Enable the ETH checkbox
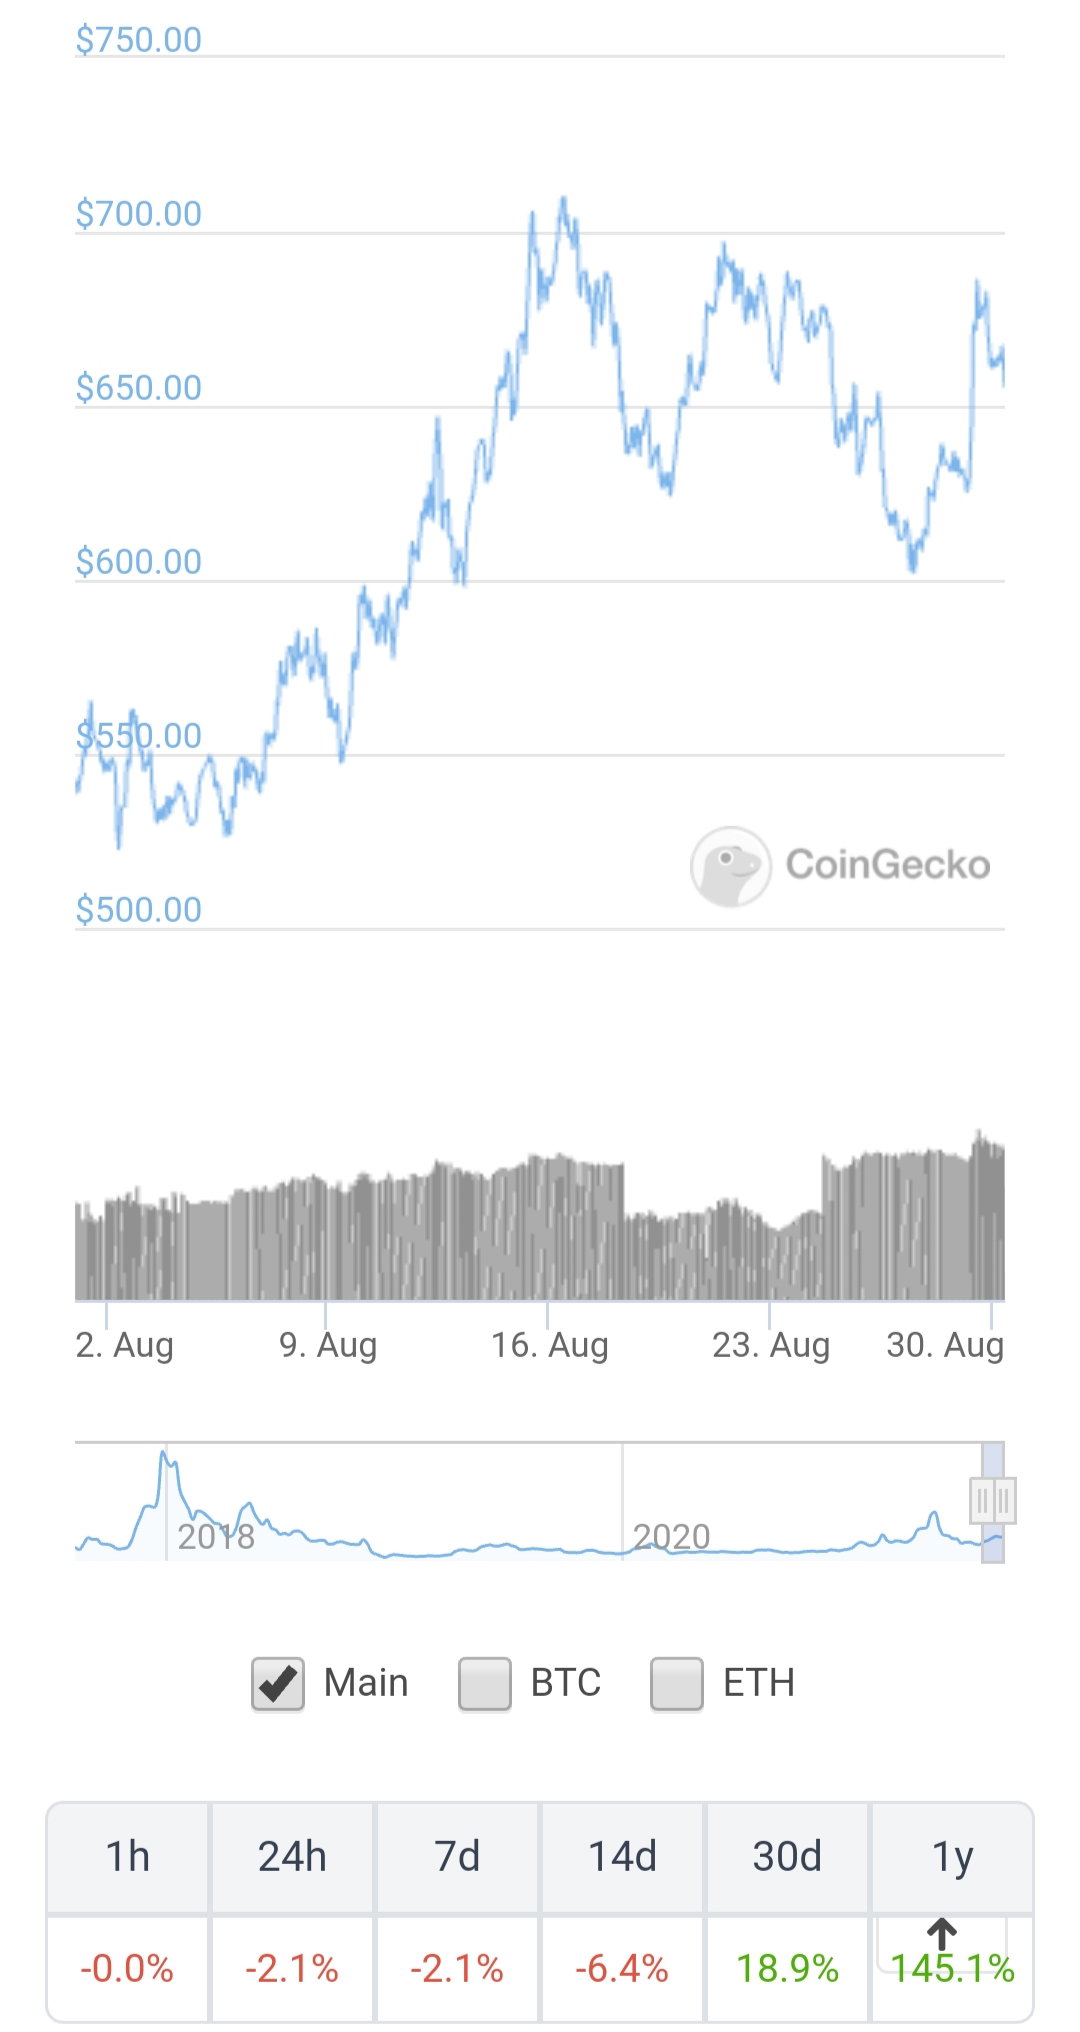Screen dimensions: 1080x2032 676,1684
